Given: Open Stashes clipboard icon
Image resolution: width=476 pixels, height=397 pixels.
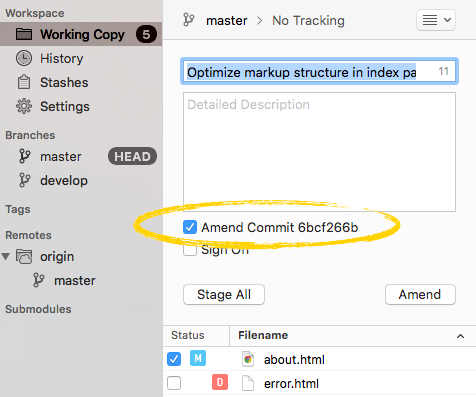Looking at the screenshot, I should tap(24, 82).
